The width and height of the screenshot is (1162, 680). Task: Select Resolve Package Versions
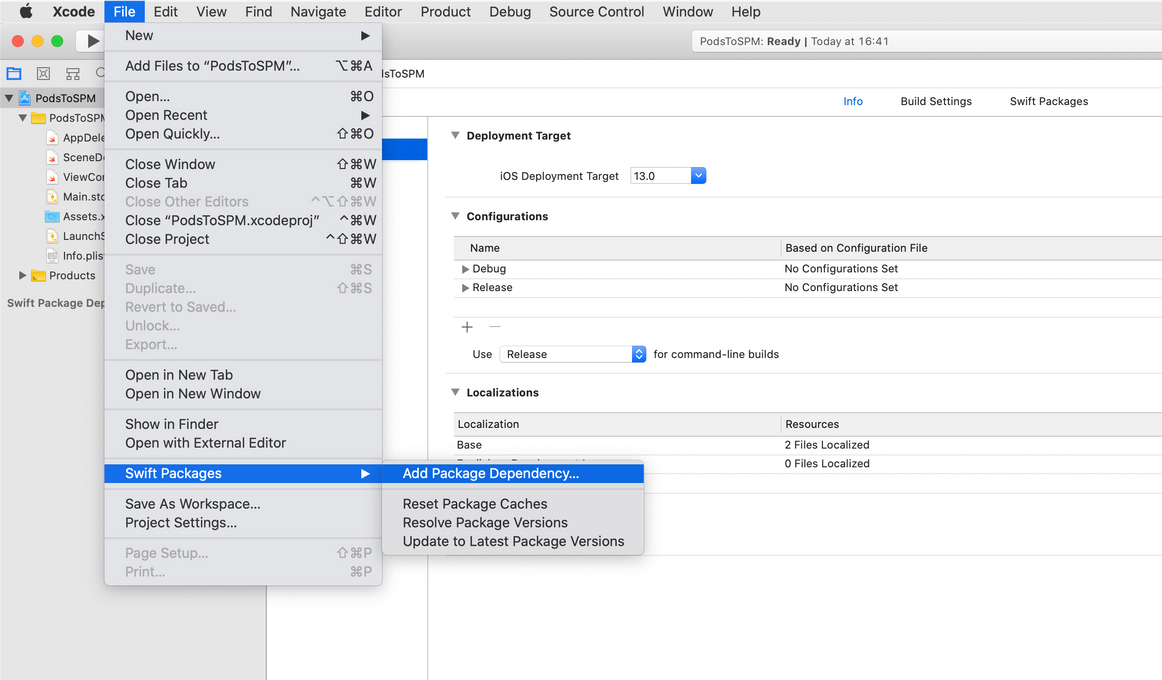tap(513, 523)
